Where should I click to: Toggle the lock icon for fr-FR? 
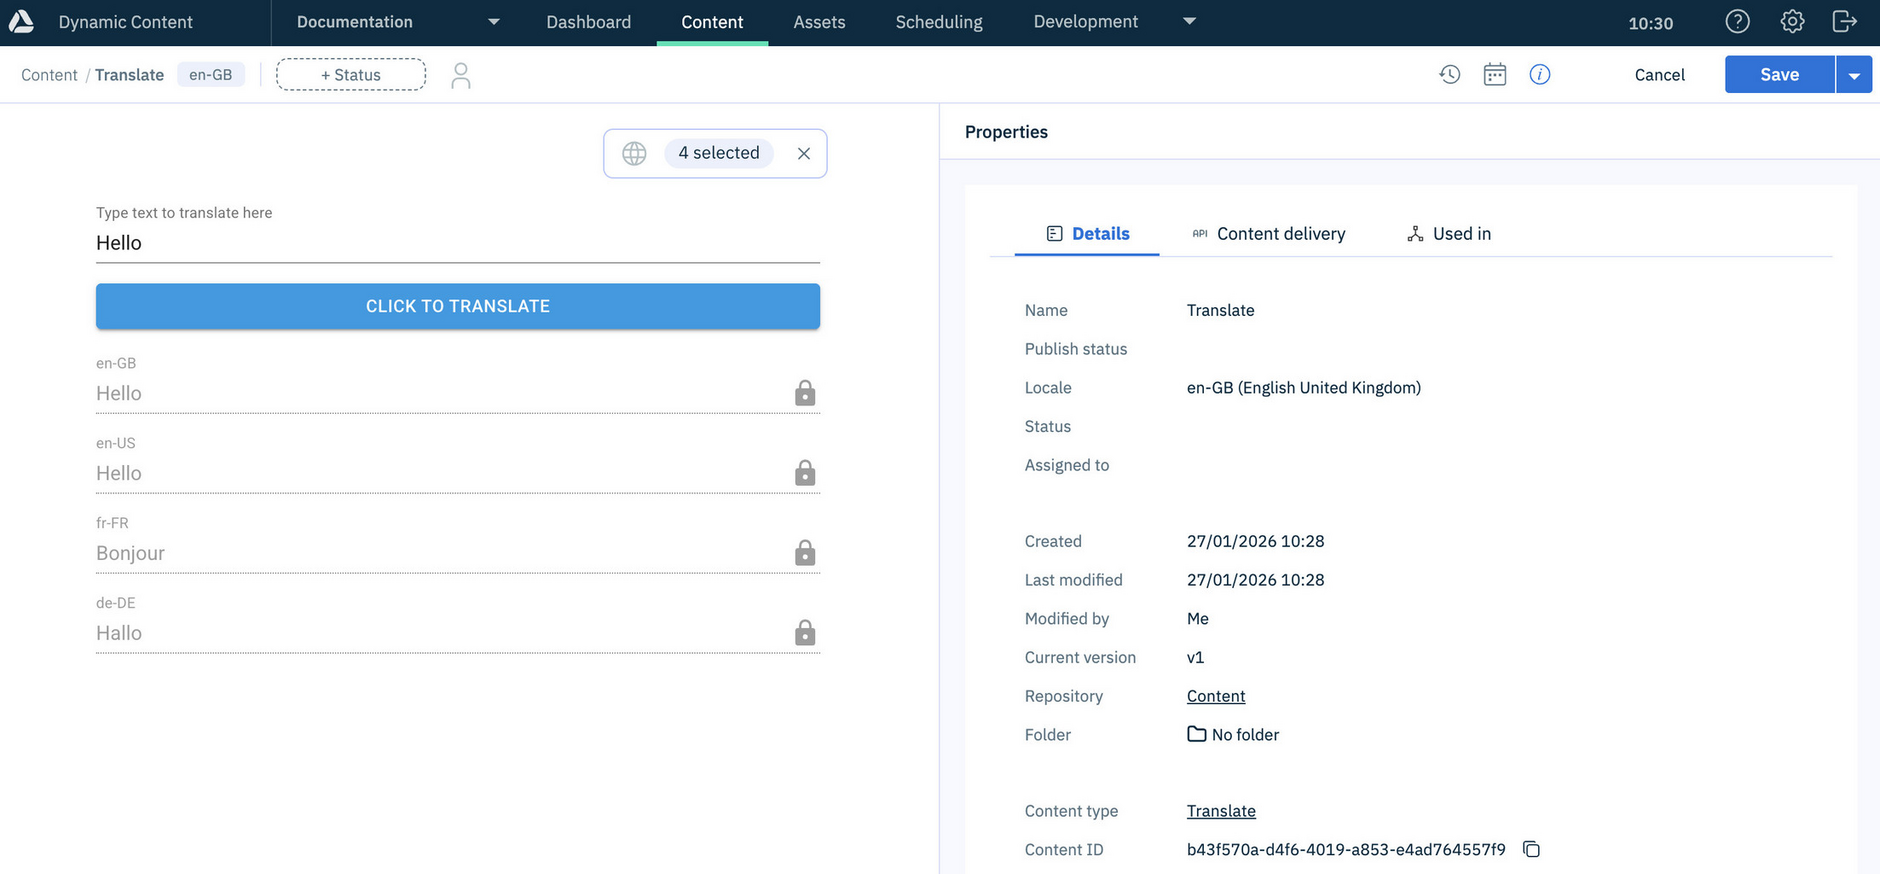point(805,552)
